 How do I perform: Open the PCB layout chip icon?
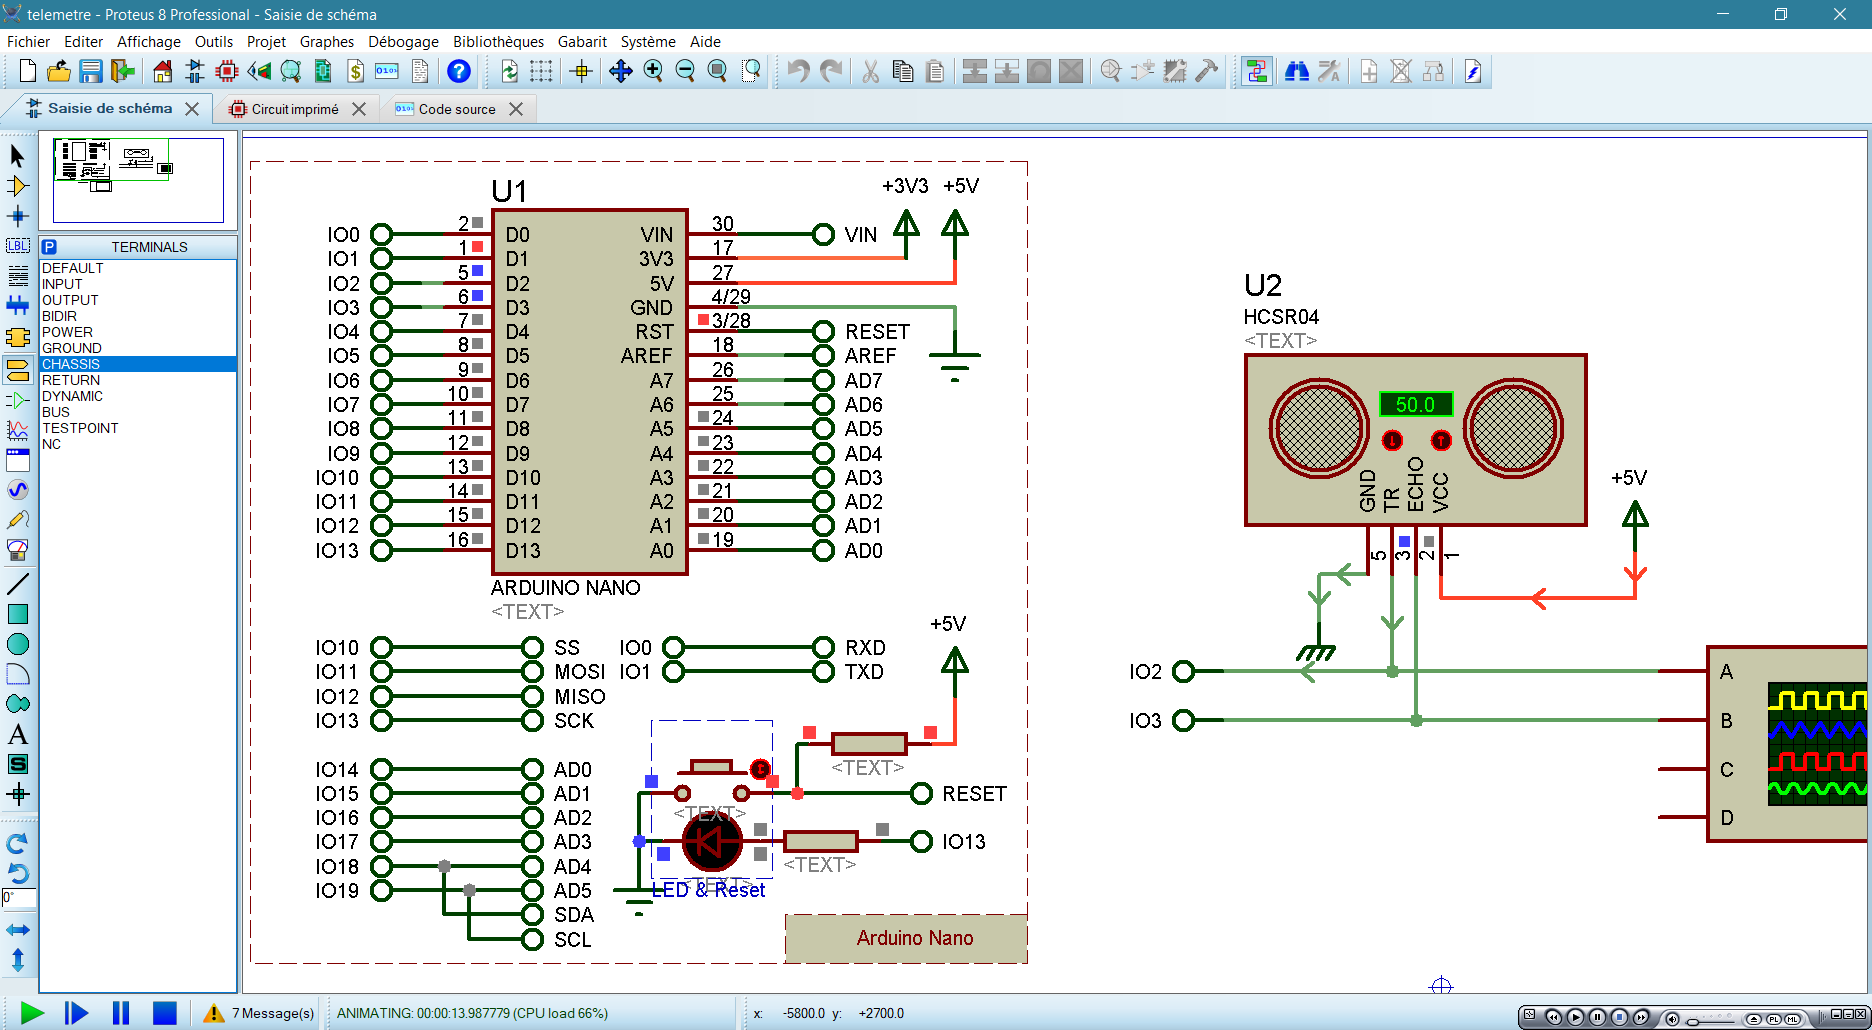(227, 71)
